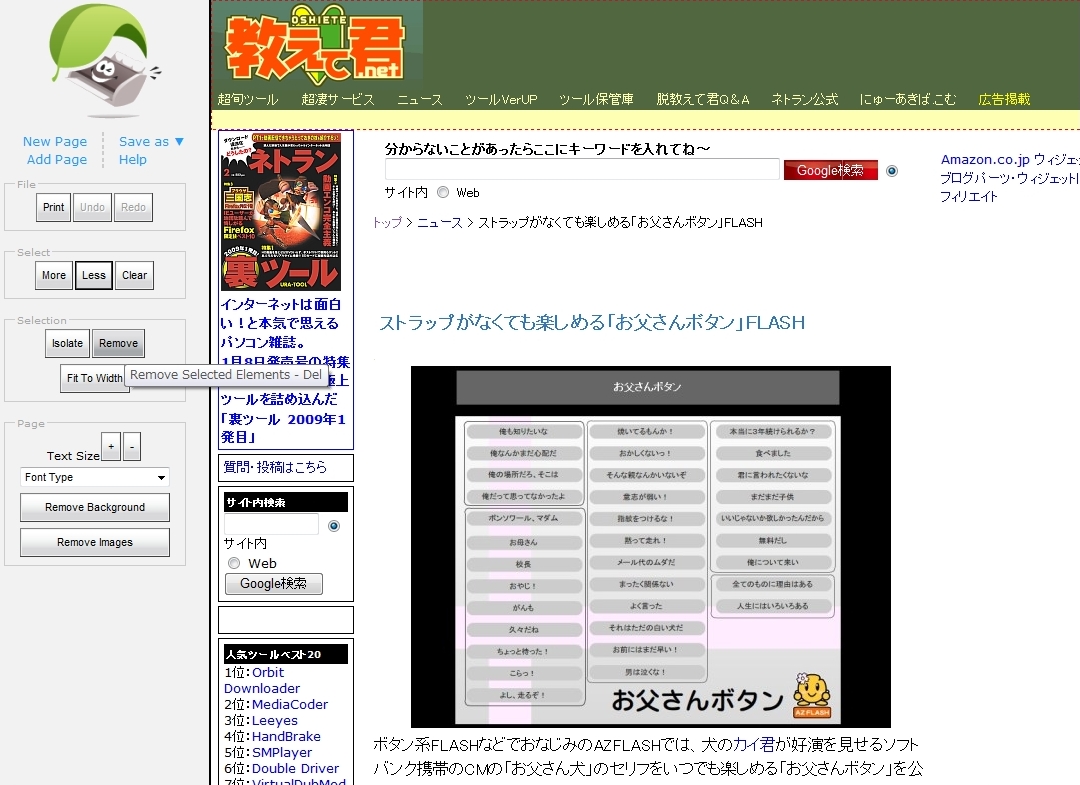
Task: Focus the main keyword search field
Action: (x=582, y=169)
